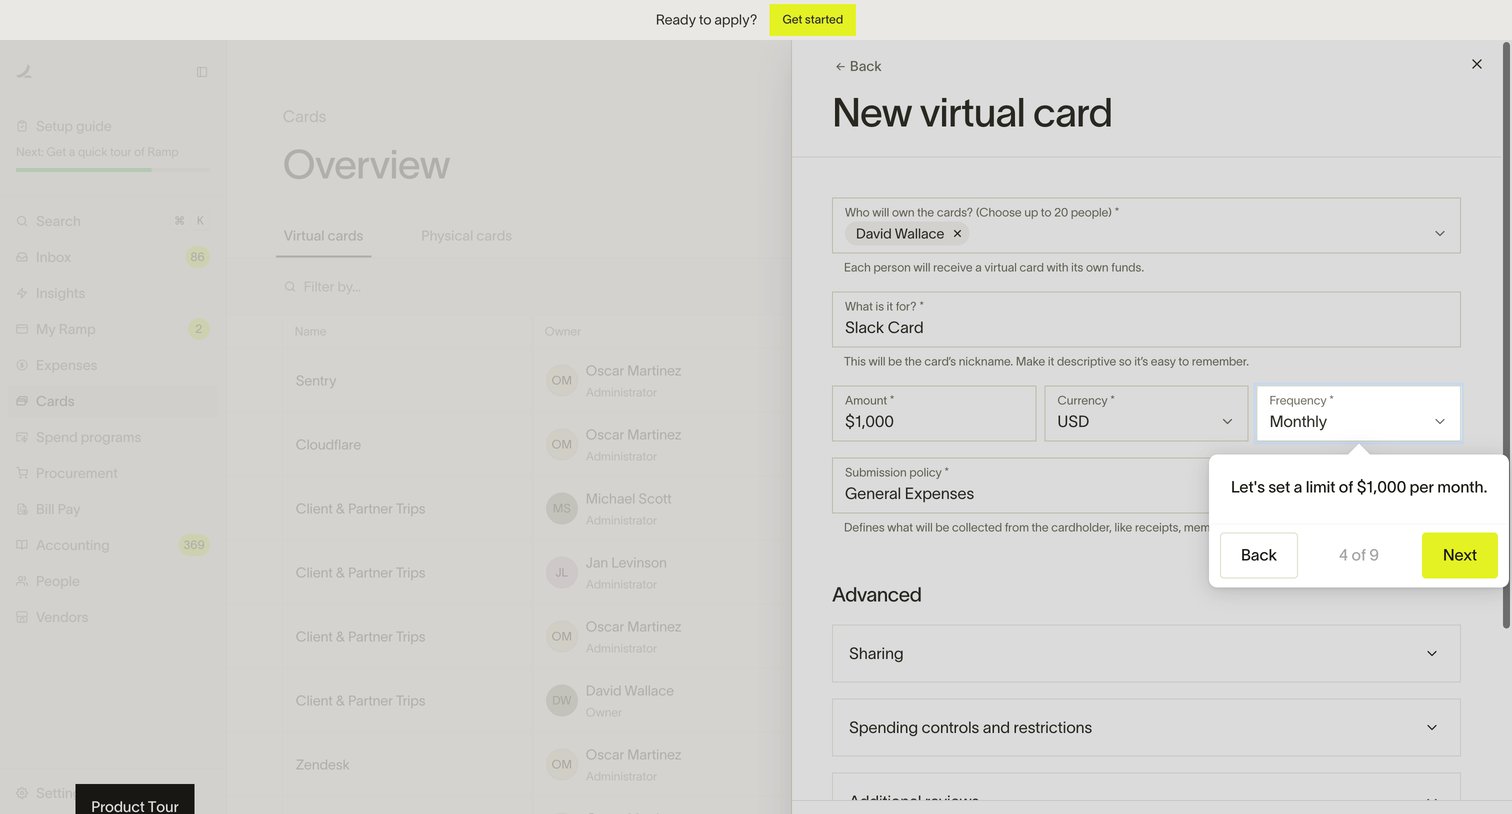This screenshot has width=1512, height=814.
Task: Click the People icon in sidebar
Action: click(x=22, y=581)
